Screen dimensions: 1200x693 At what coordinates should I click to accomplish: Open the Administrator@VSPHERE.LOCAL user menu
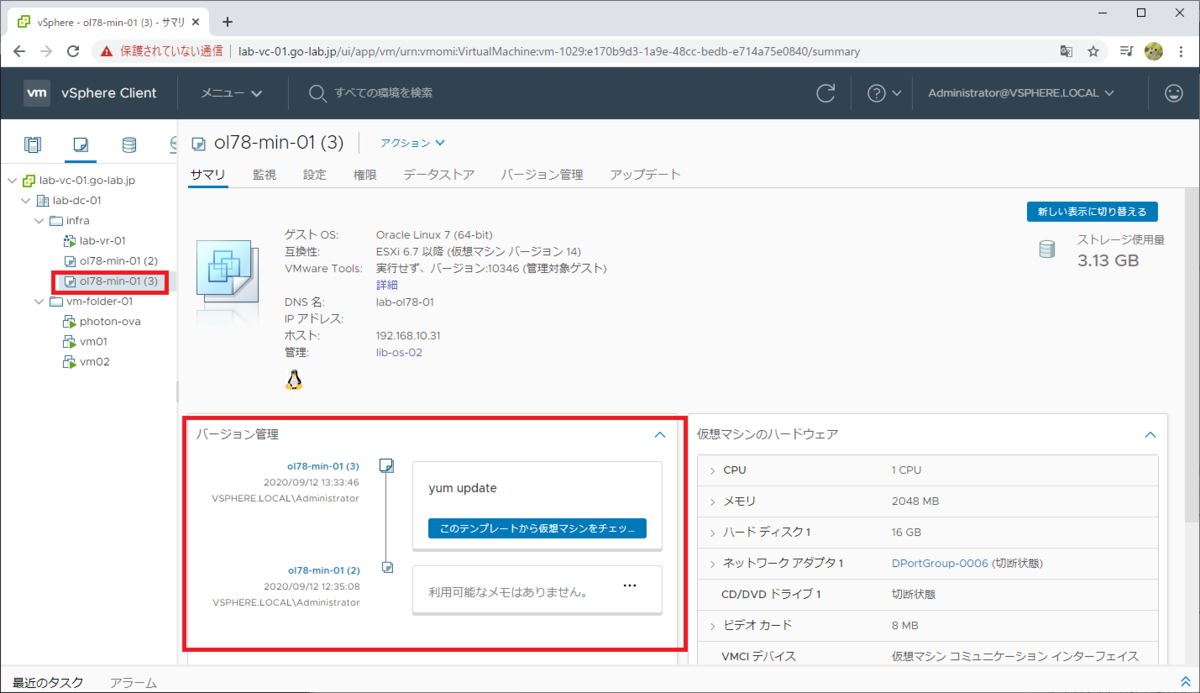[x=1020, y=93]
